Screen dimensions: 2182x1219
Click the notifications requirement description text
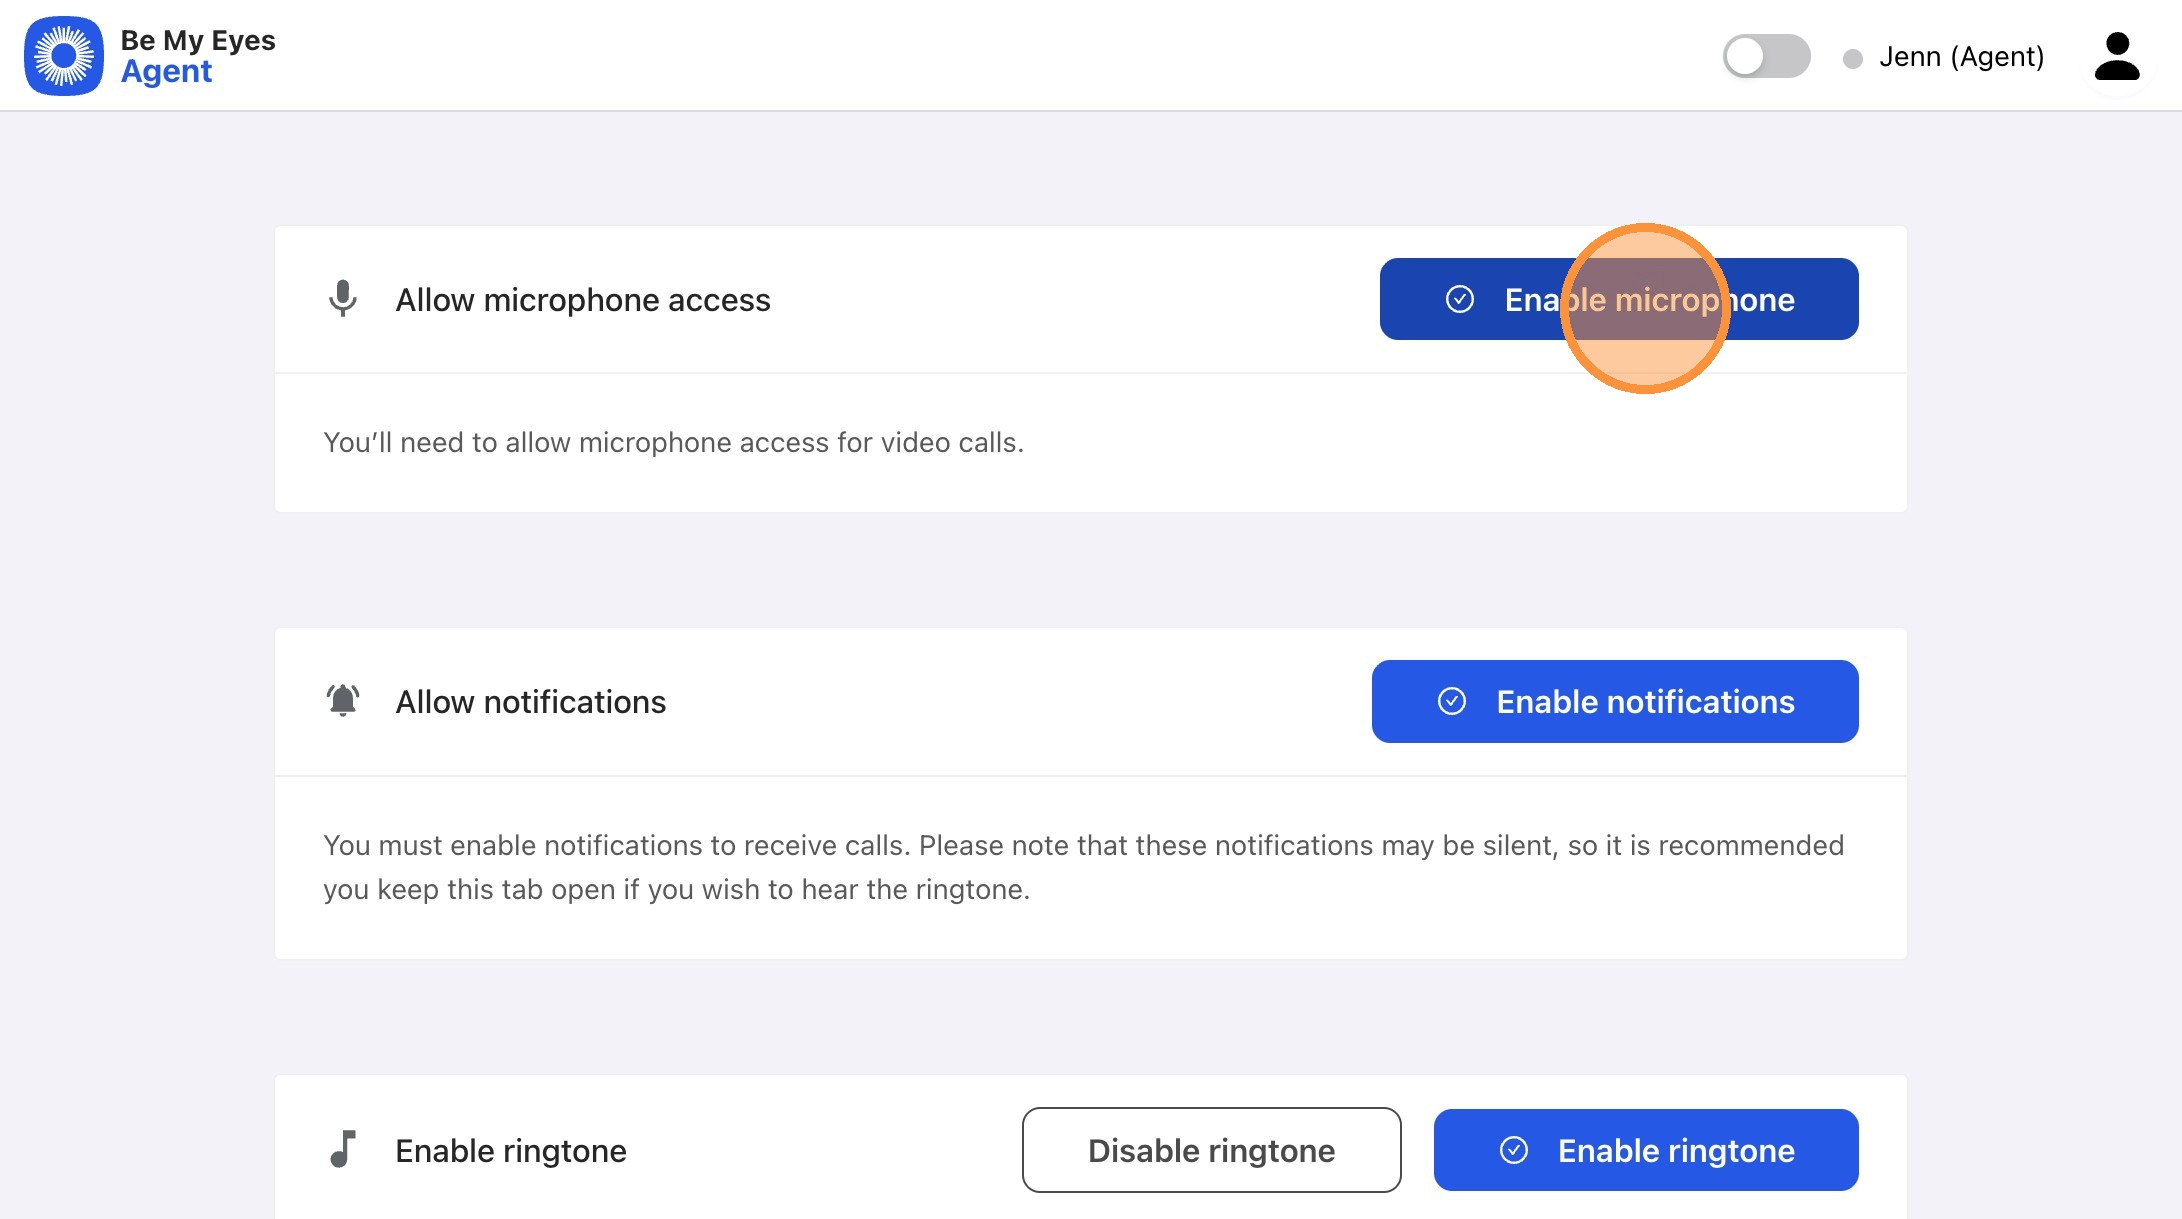1084,867
